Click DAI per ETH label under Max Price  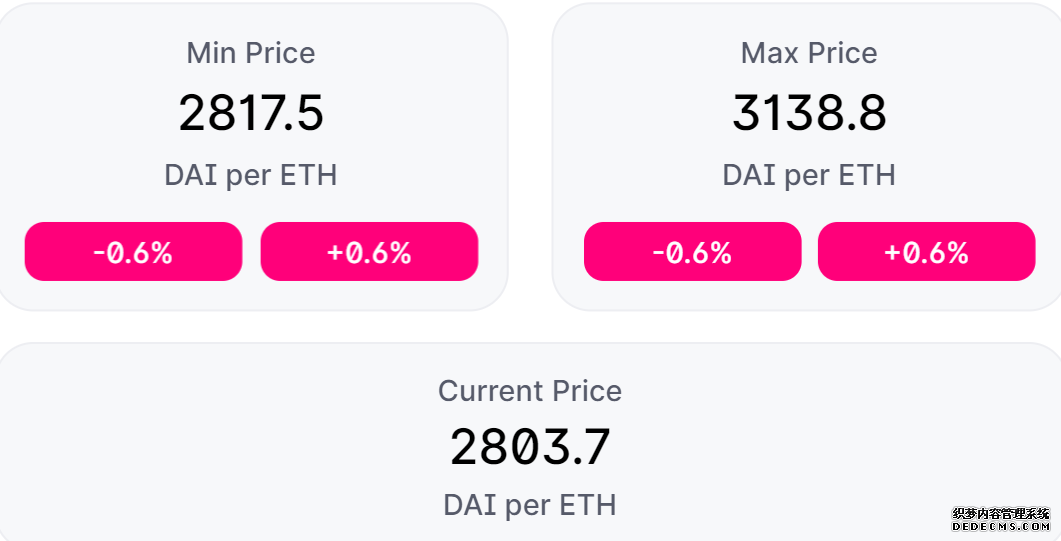pos(809,175)
